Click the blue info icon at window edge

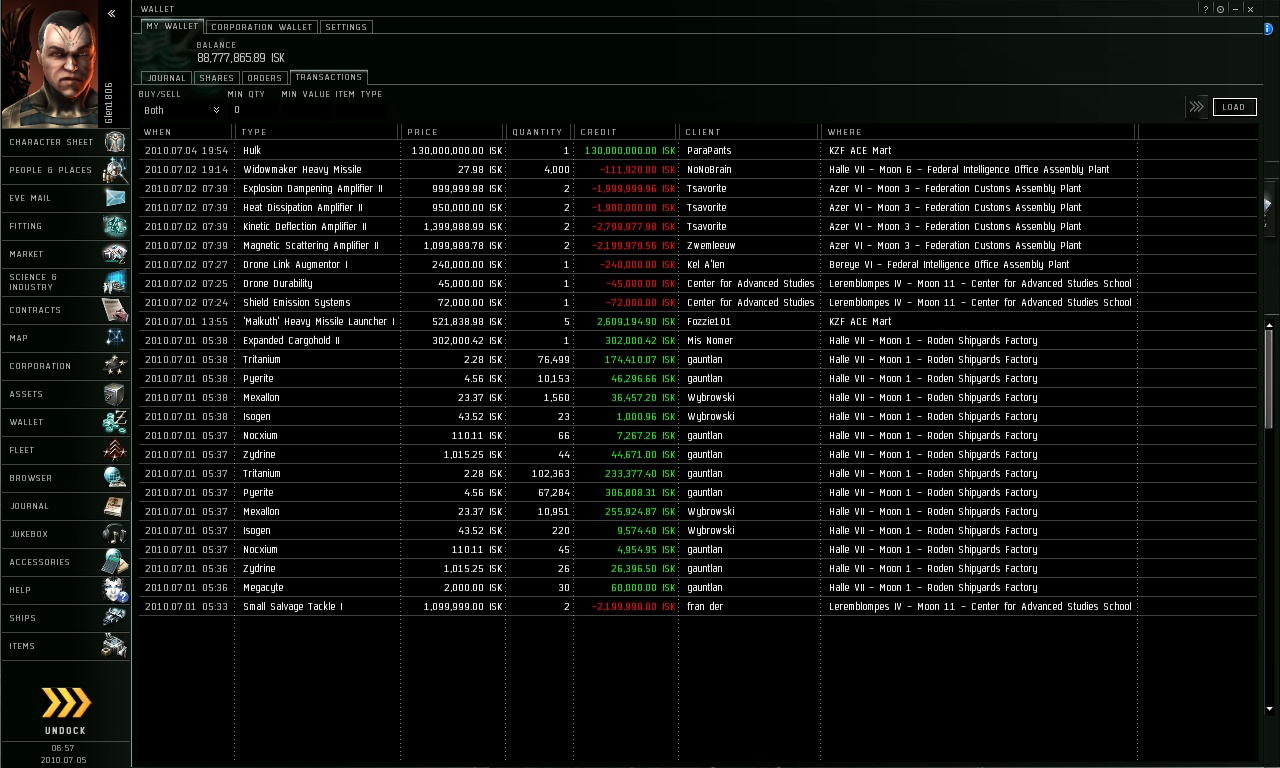click(1268, 29)
